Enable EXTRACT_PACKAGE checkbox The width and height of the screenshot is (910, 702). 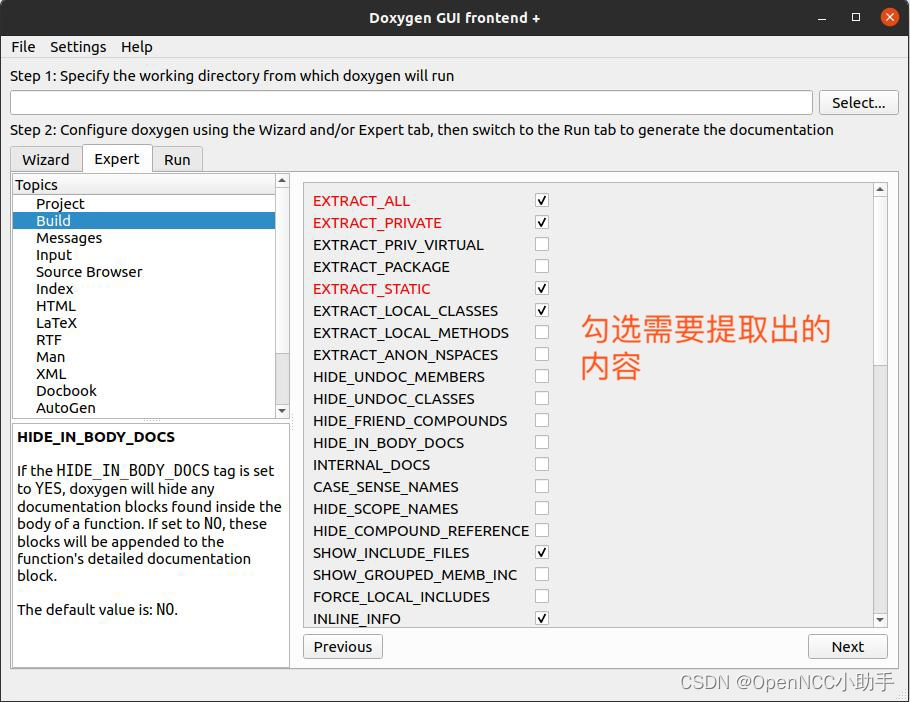coord(541,266)
